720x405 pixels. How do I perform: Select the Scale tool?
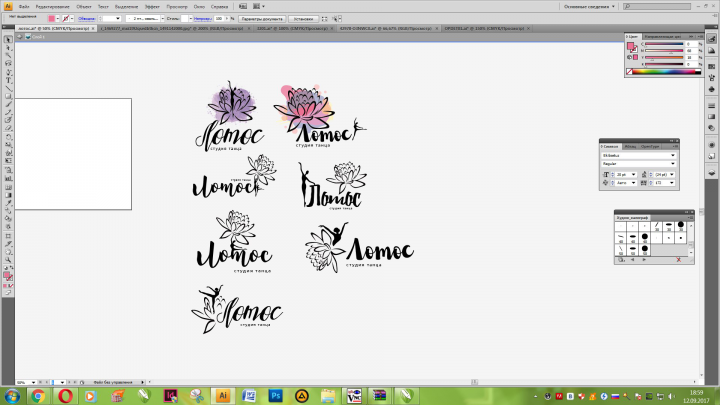[x=8, y=145]
